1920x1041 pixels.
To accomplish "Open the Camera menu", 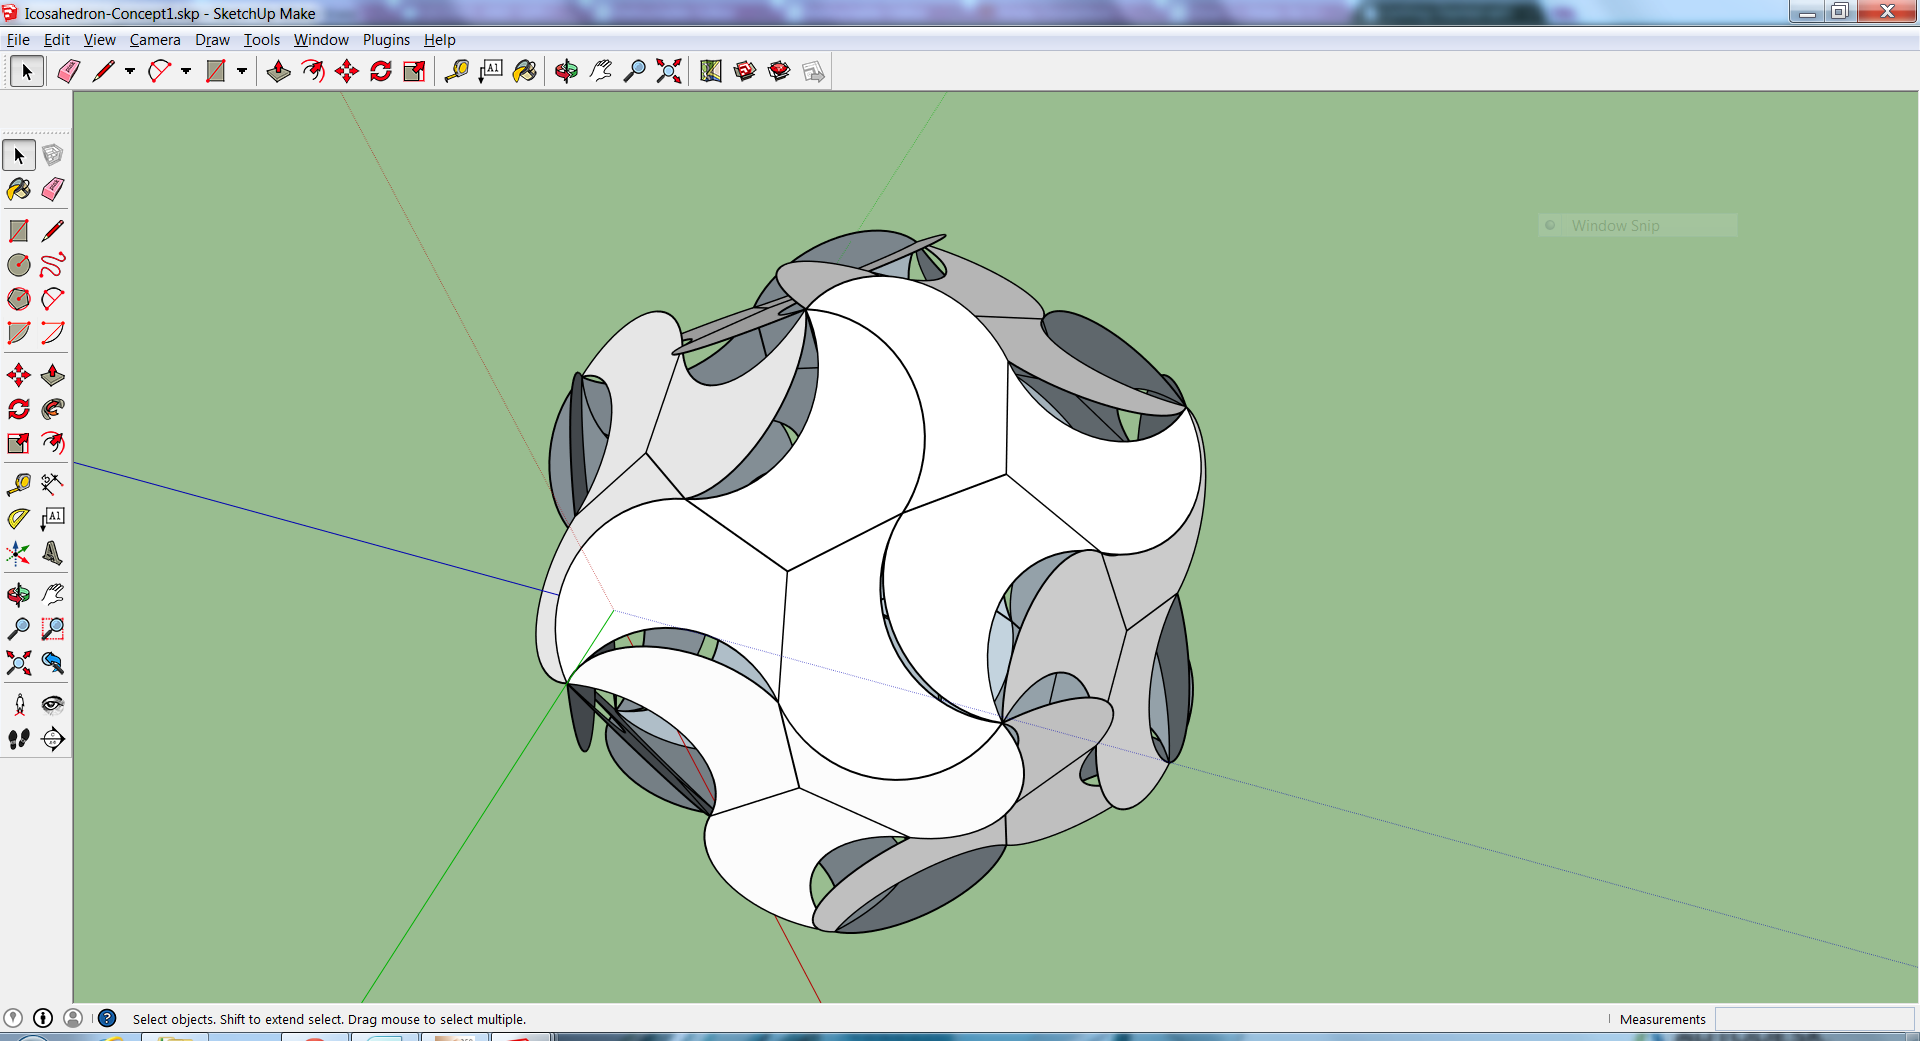I will pyautogui.click(x=155, y=40).
